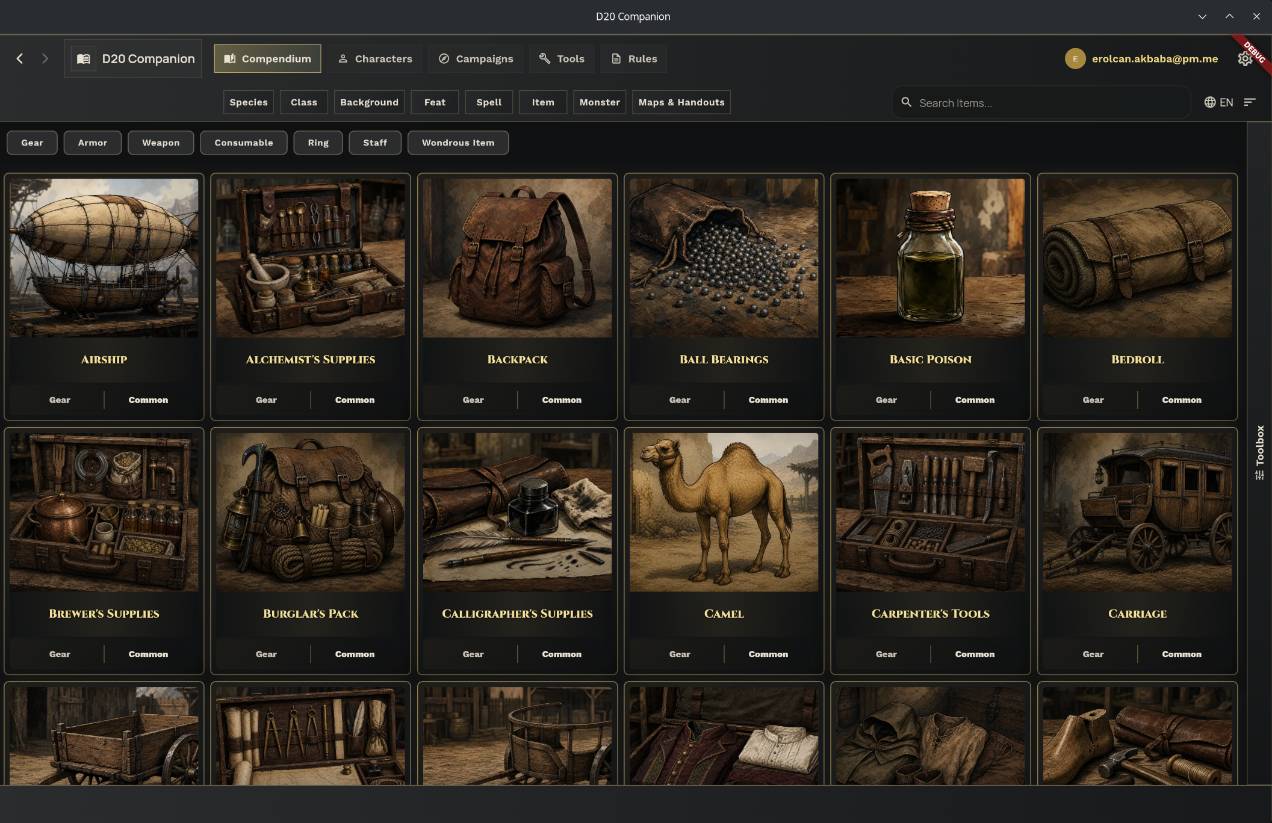The height and width of the screenshot is (823, 1272).
Task: Switch to the Rules tab
Action: [635, 59]
